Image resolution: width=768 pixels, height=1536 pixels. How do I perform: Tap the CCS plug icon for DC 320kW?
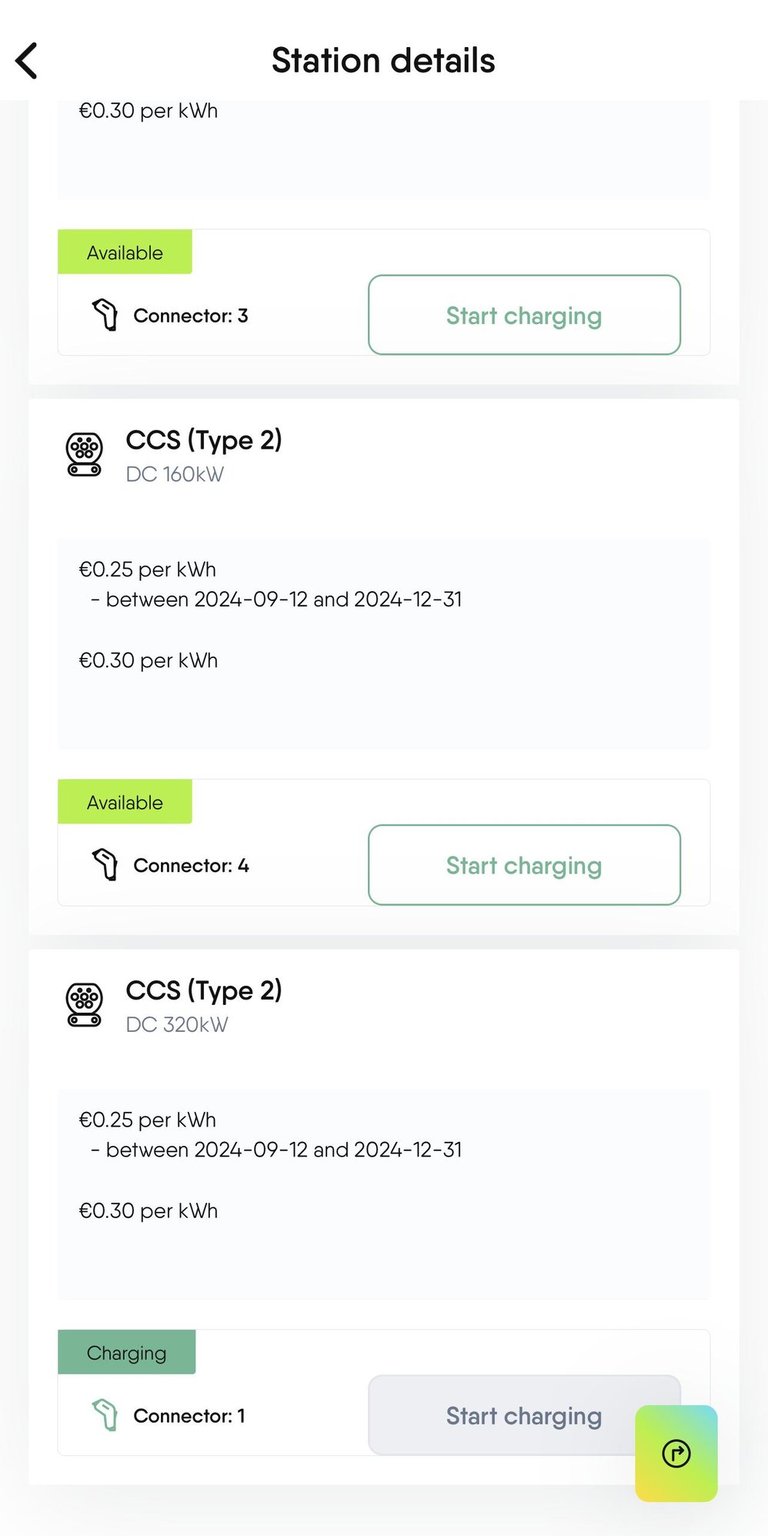(84, 1004)
